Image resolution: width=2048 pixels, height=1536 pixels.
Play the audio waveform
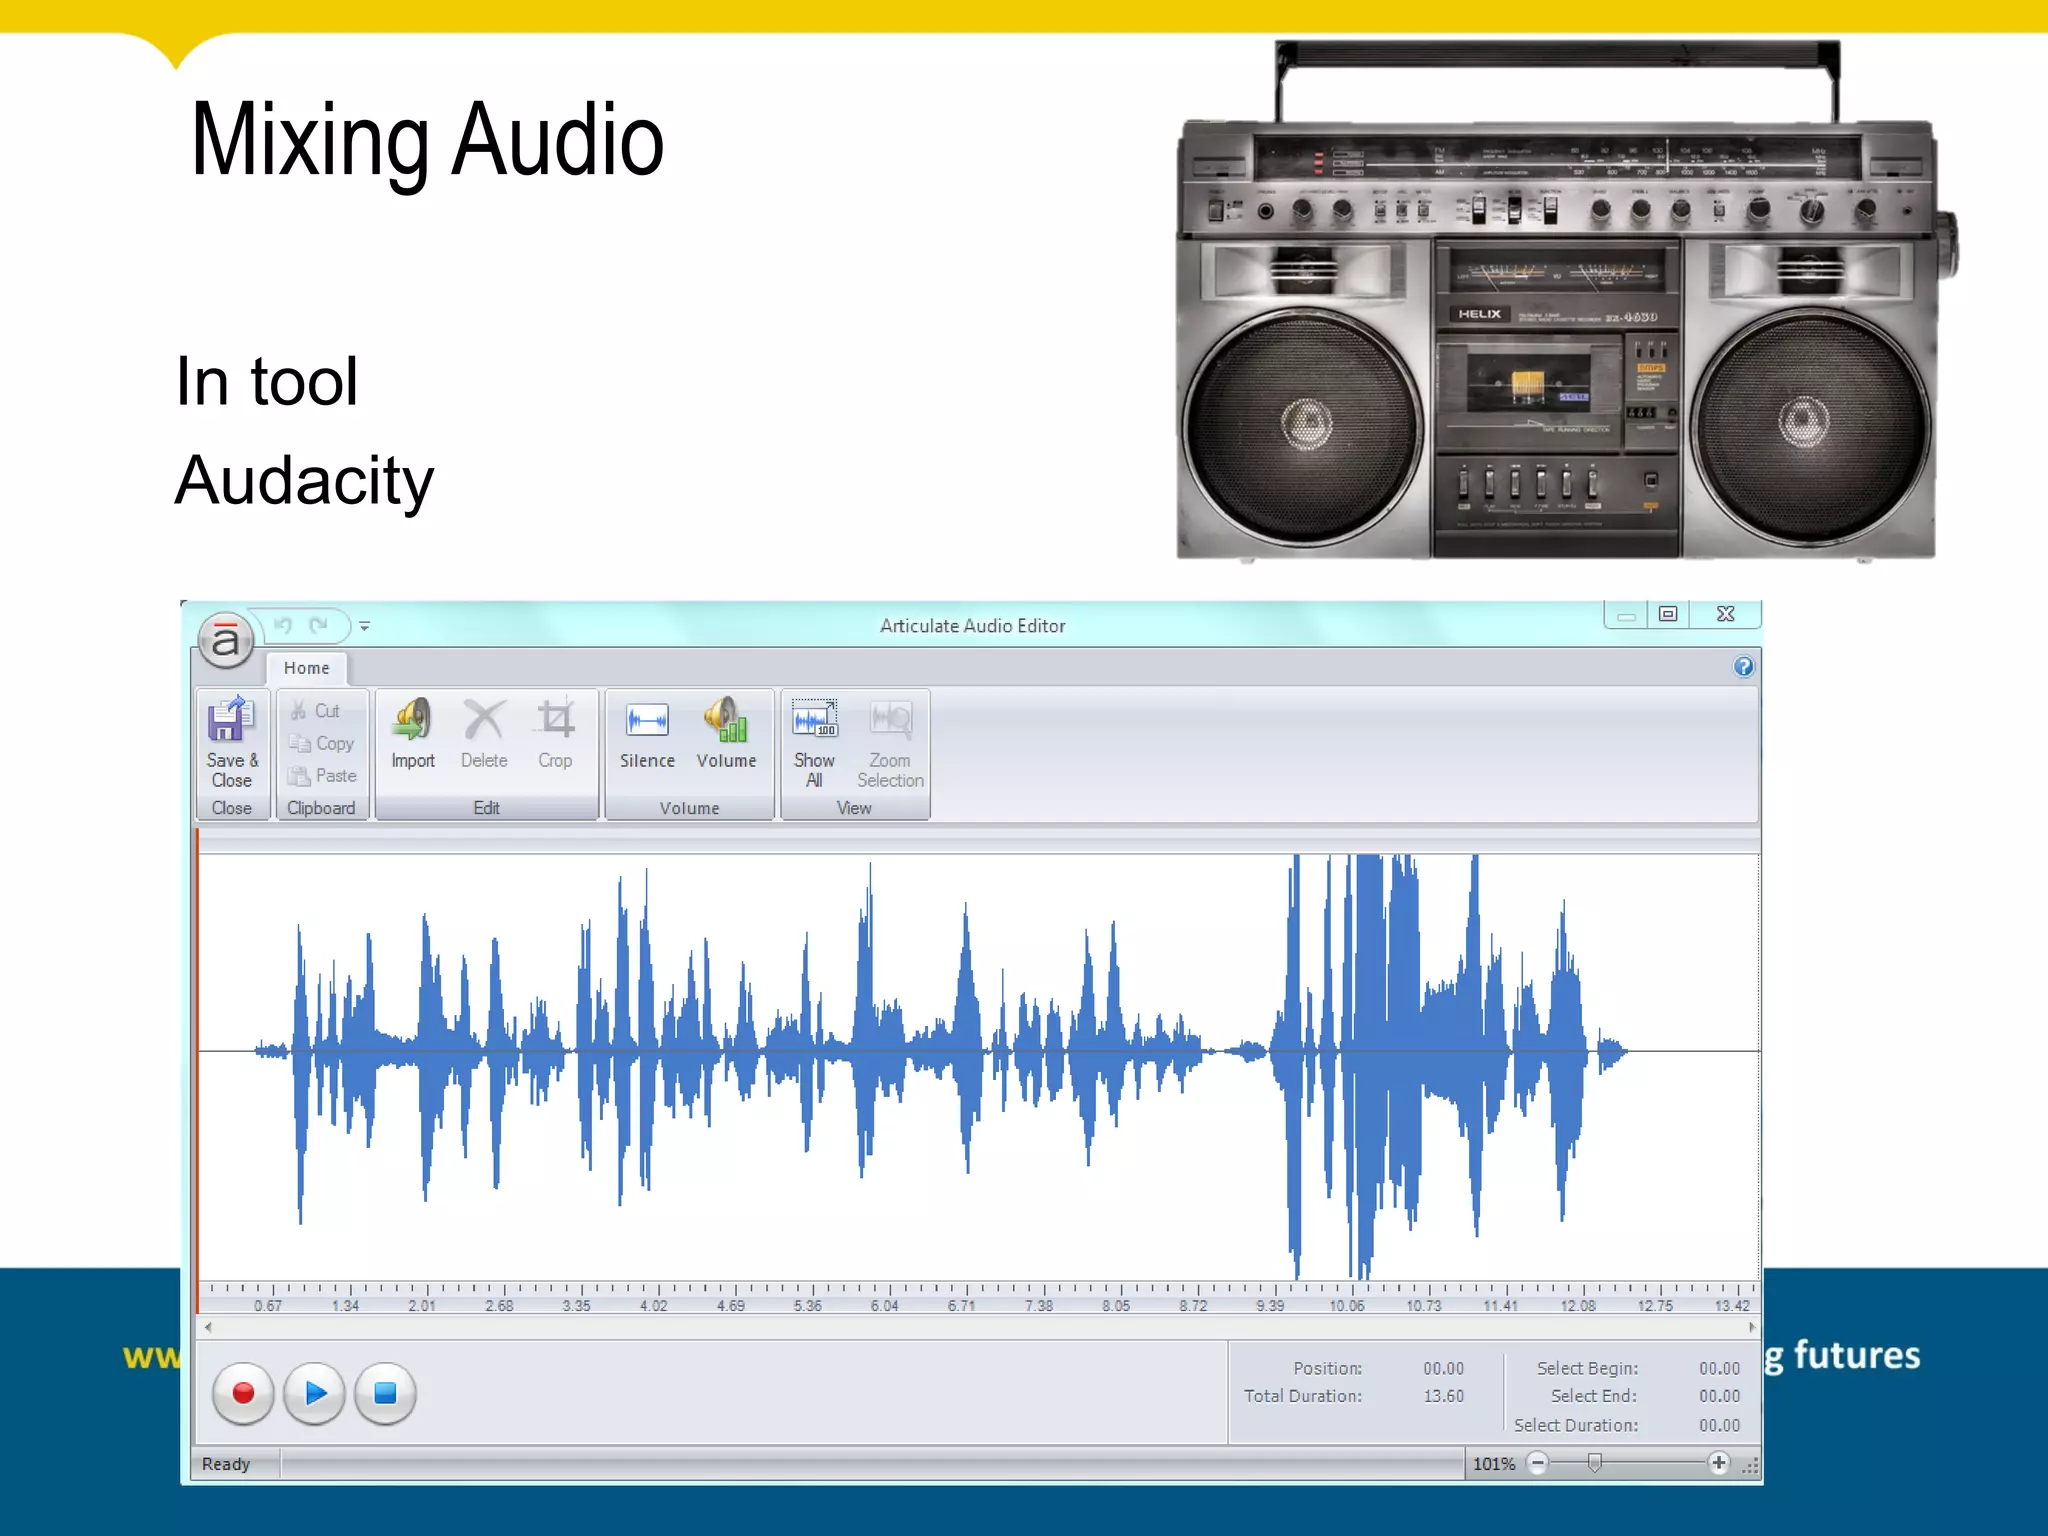[315, 1393]
